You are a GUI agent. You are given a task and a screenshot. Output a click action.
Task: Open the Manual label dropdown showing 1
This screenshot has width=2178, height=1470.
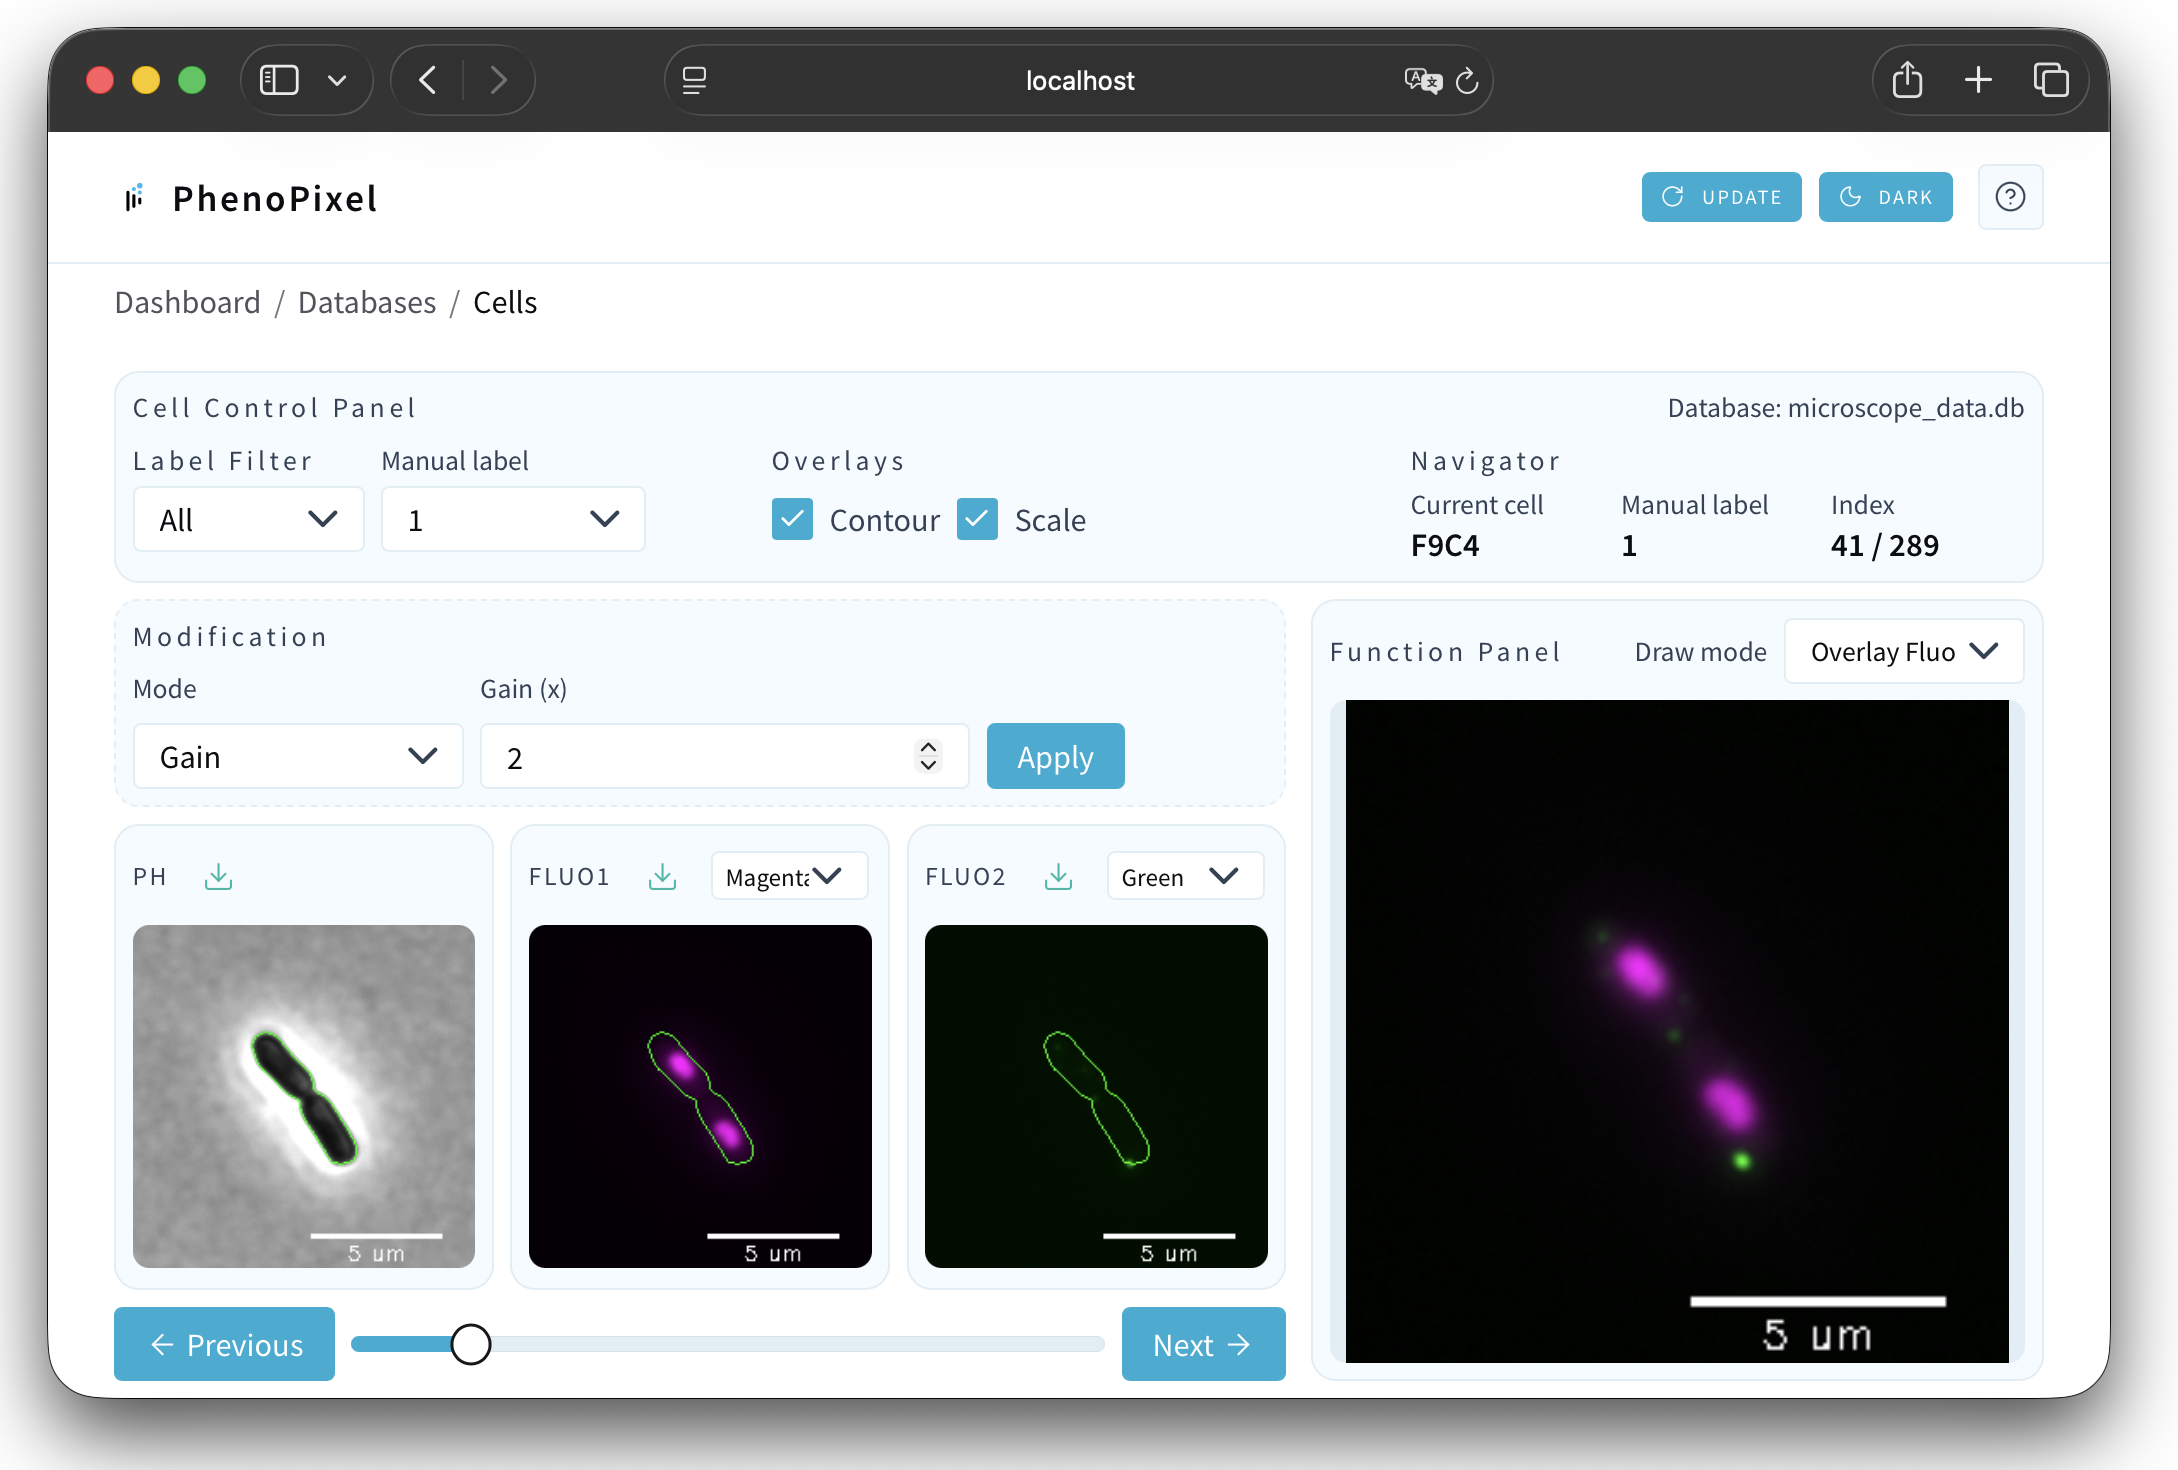tap(513, 519)
